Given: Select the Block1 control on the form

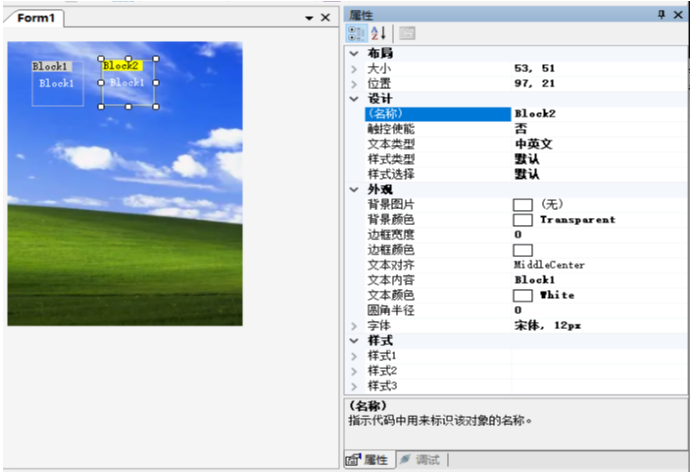Looking at the screenshot, I should click(56, 84).
